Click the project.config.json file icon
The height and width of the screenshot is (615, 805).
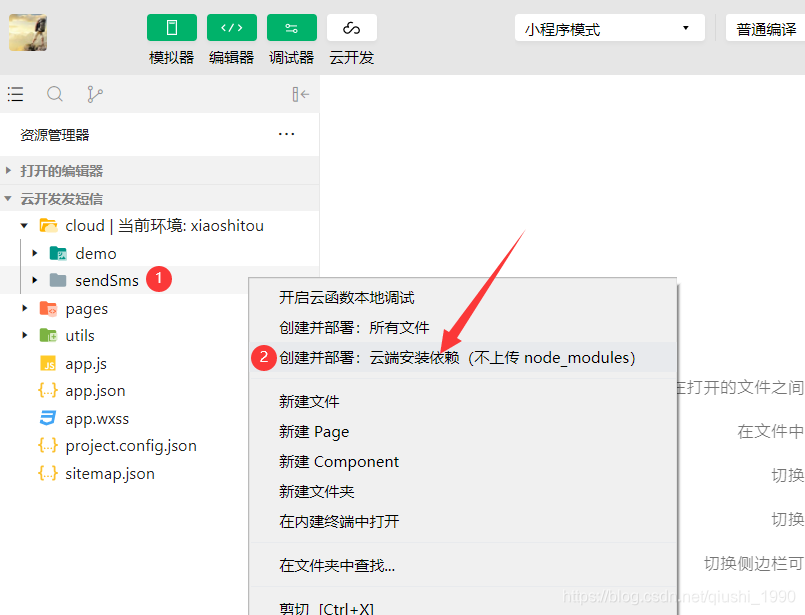click(48, 446)
